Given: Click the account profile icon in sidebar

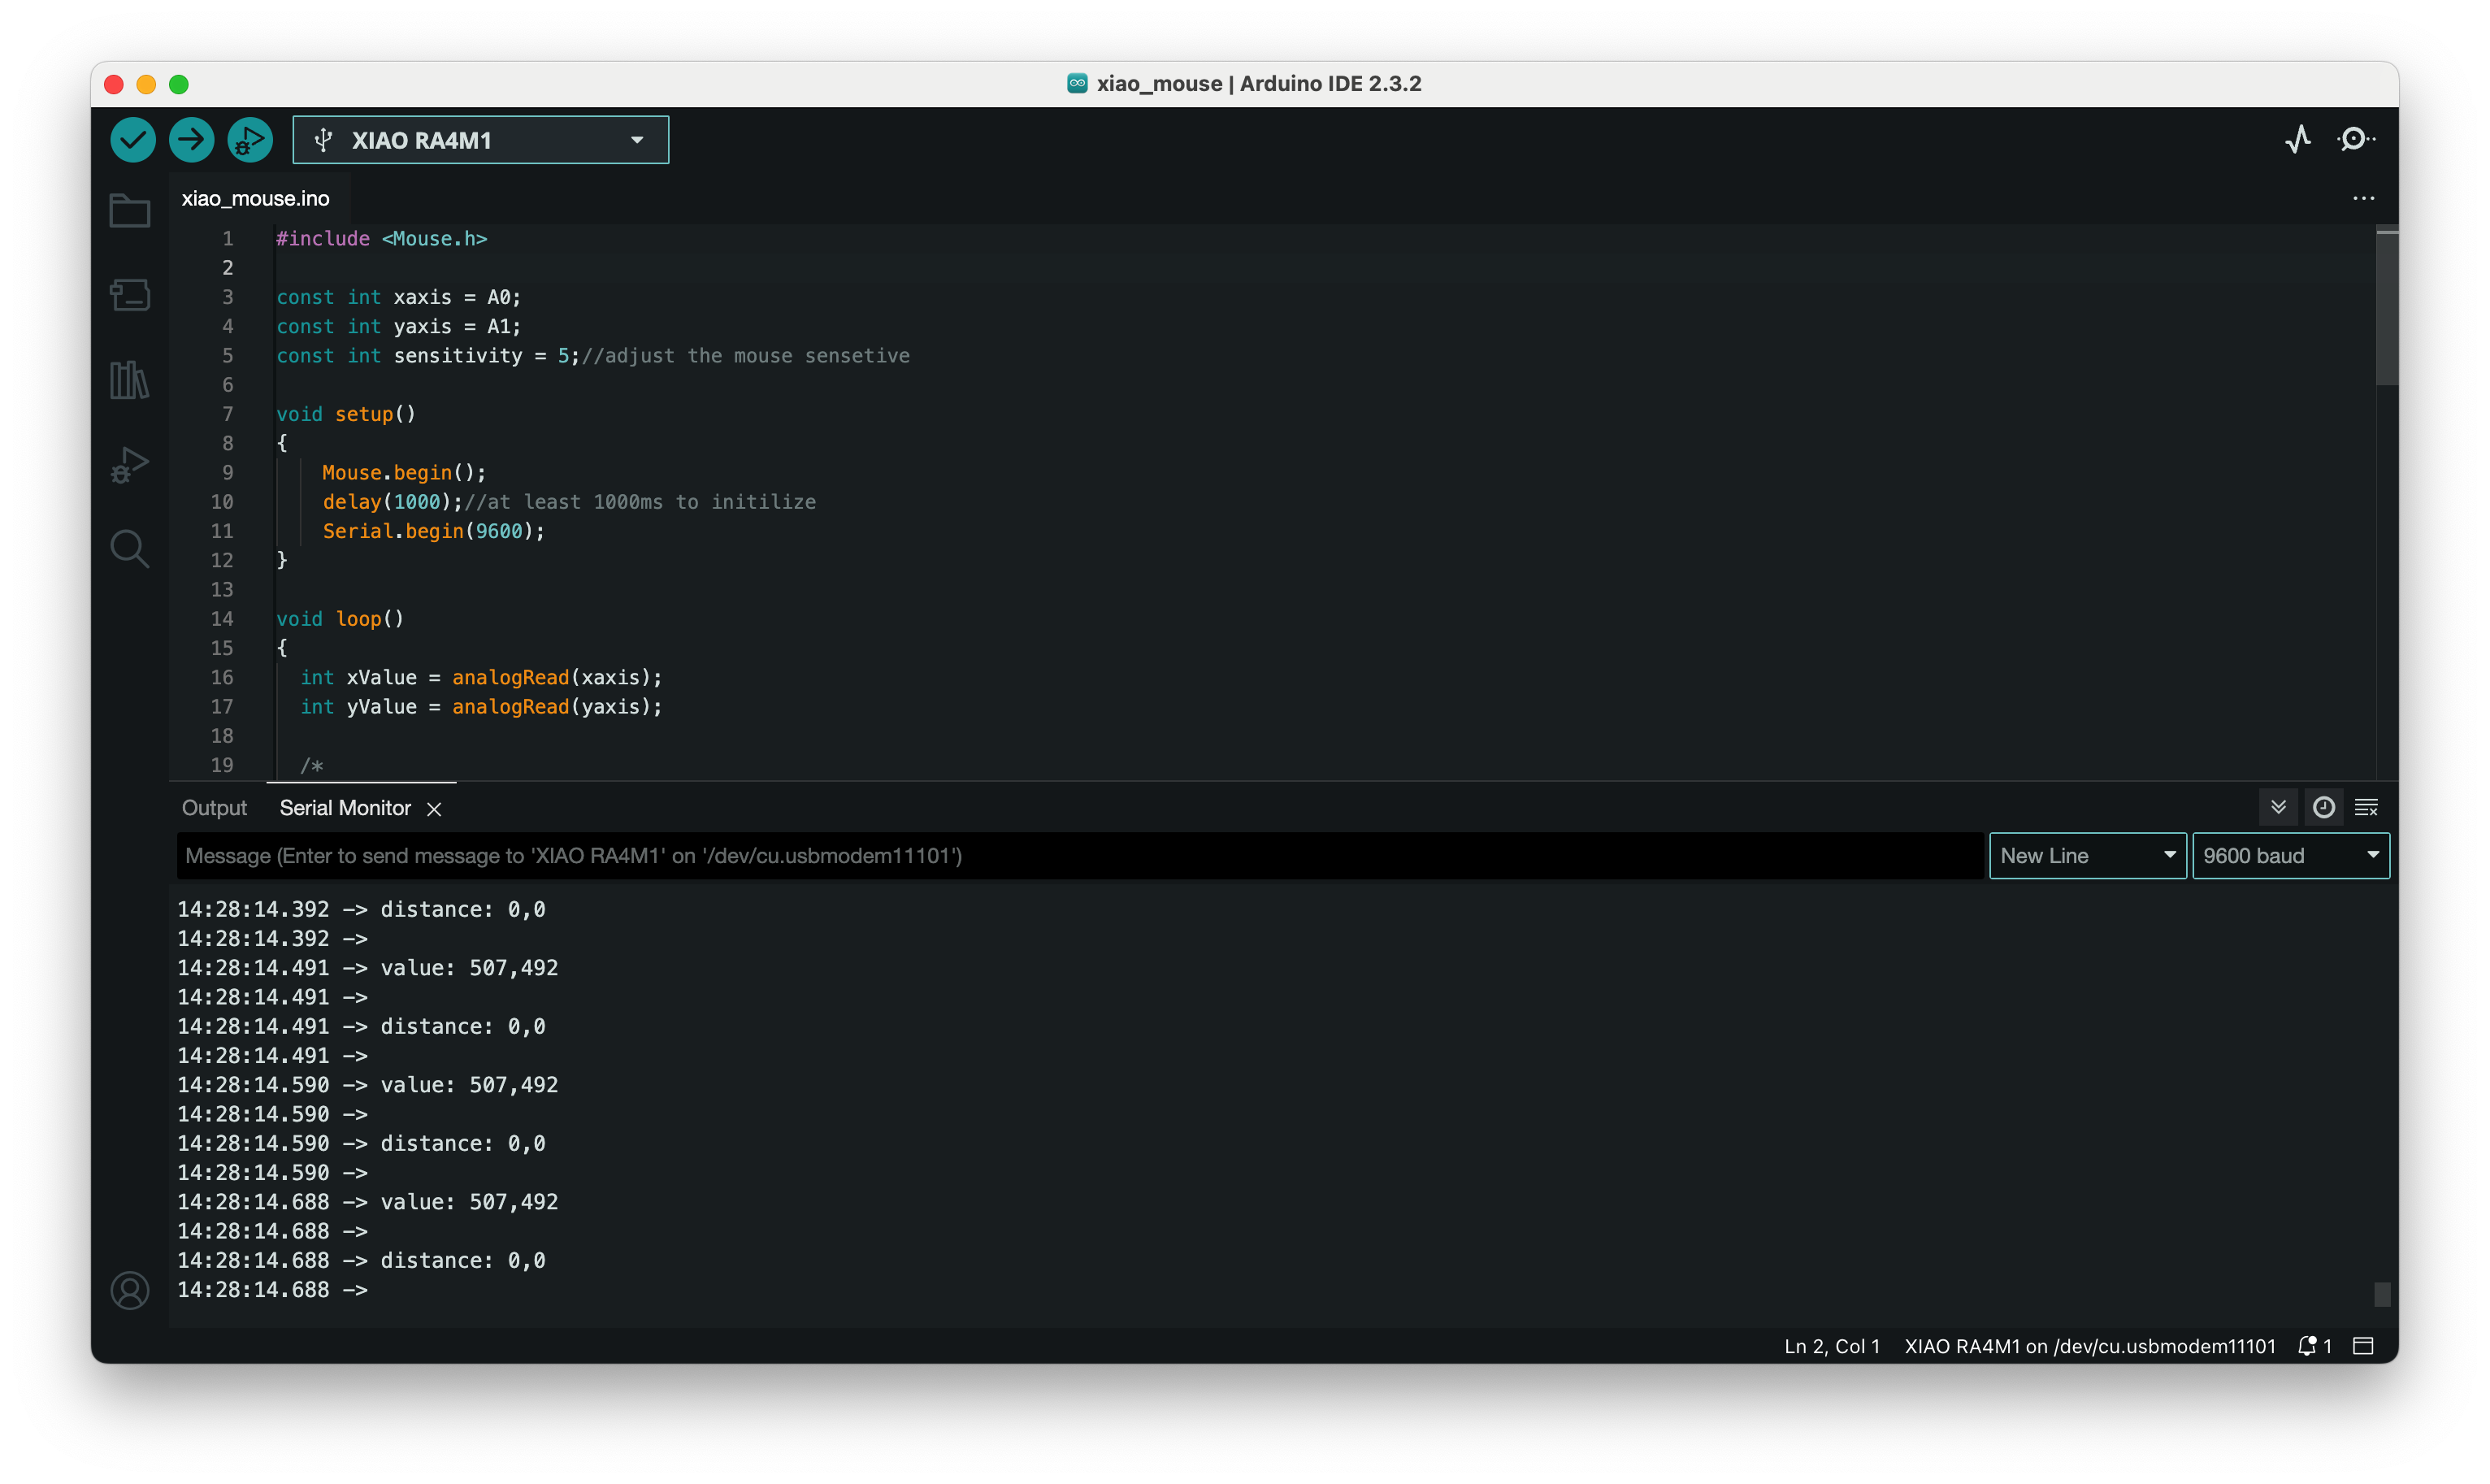Looking at the screenshot, I should point(130,1290).
